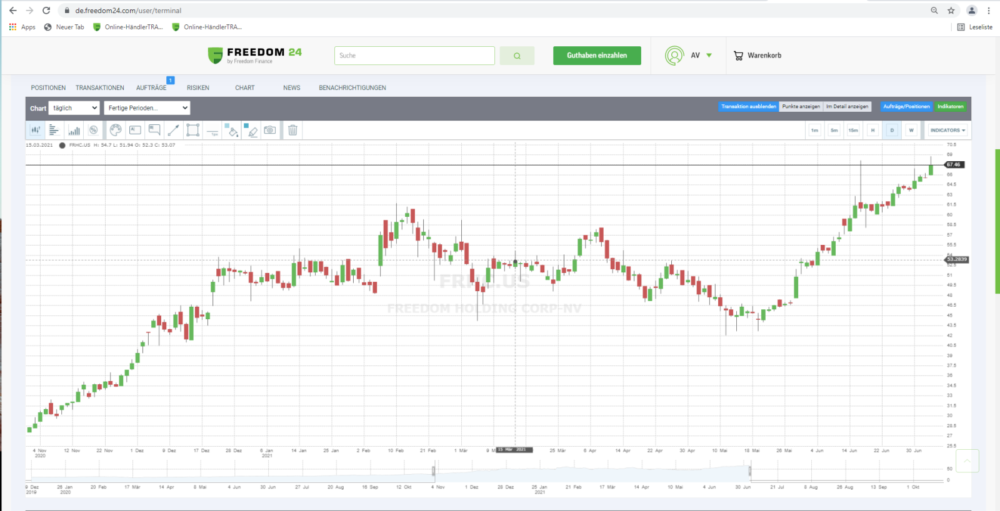This screenshot has width=1000, height=511.
Task: Switch chart to 15m timeframe
Action: pyautogui.click(x=853, y=130)
